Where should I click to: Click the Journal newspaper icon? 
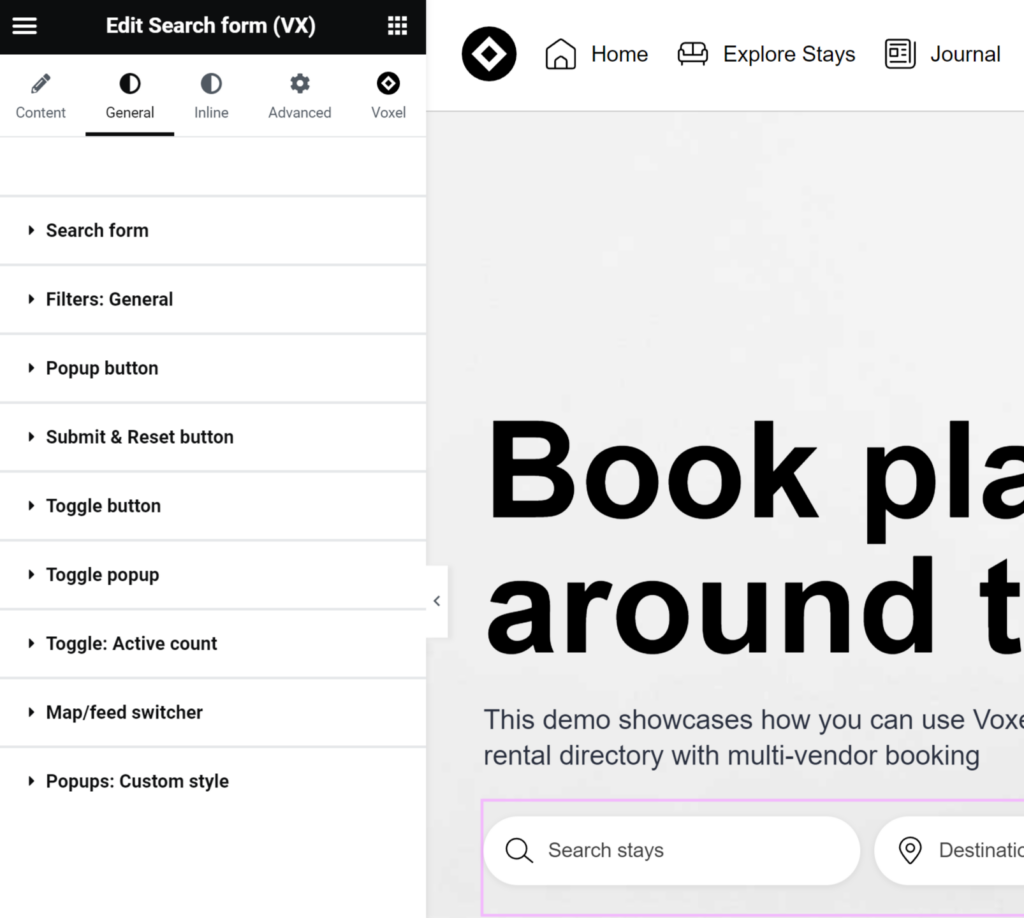tap(900, 54)
